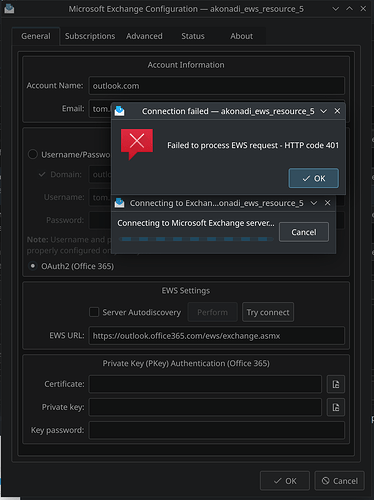Image resolution: width=374 pixels, height=500 pixels.
Task: Click the main window keep-above chevron
Action: [349, 9]
